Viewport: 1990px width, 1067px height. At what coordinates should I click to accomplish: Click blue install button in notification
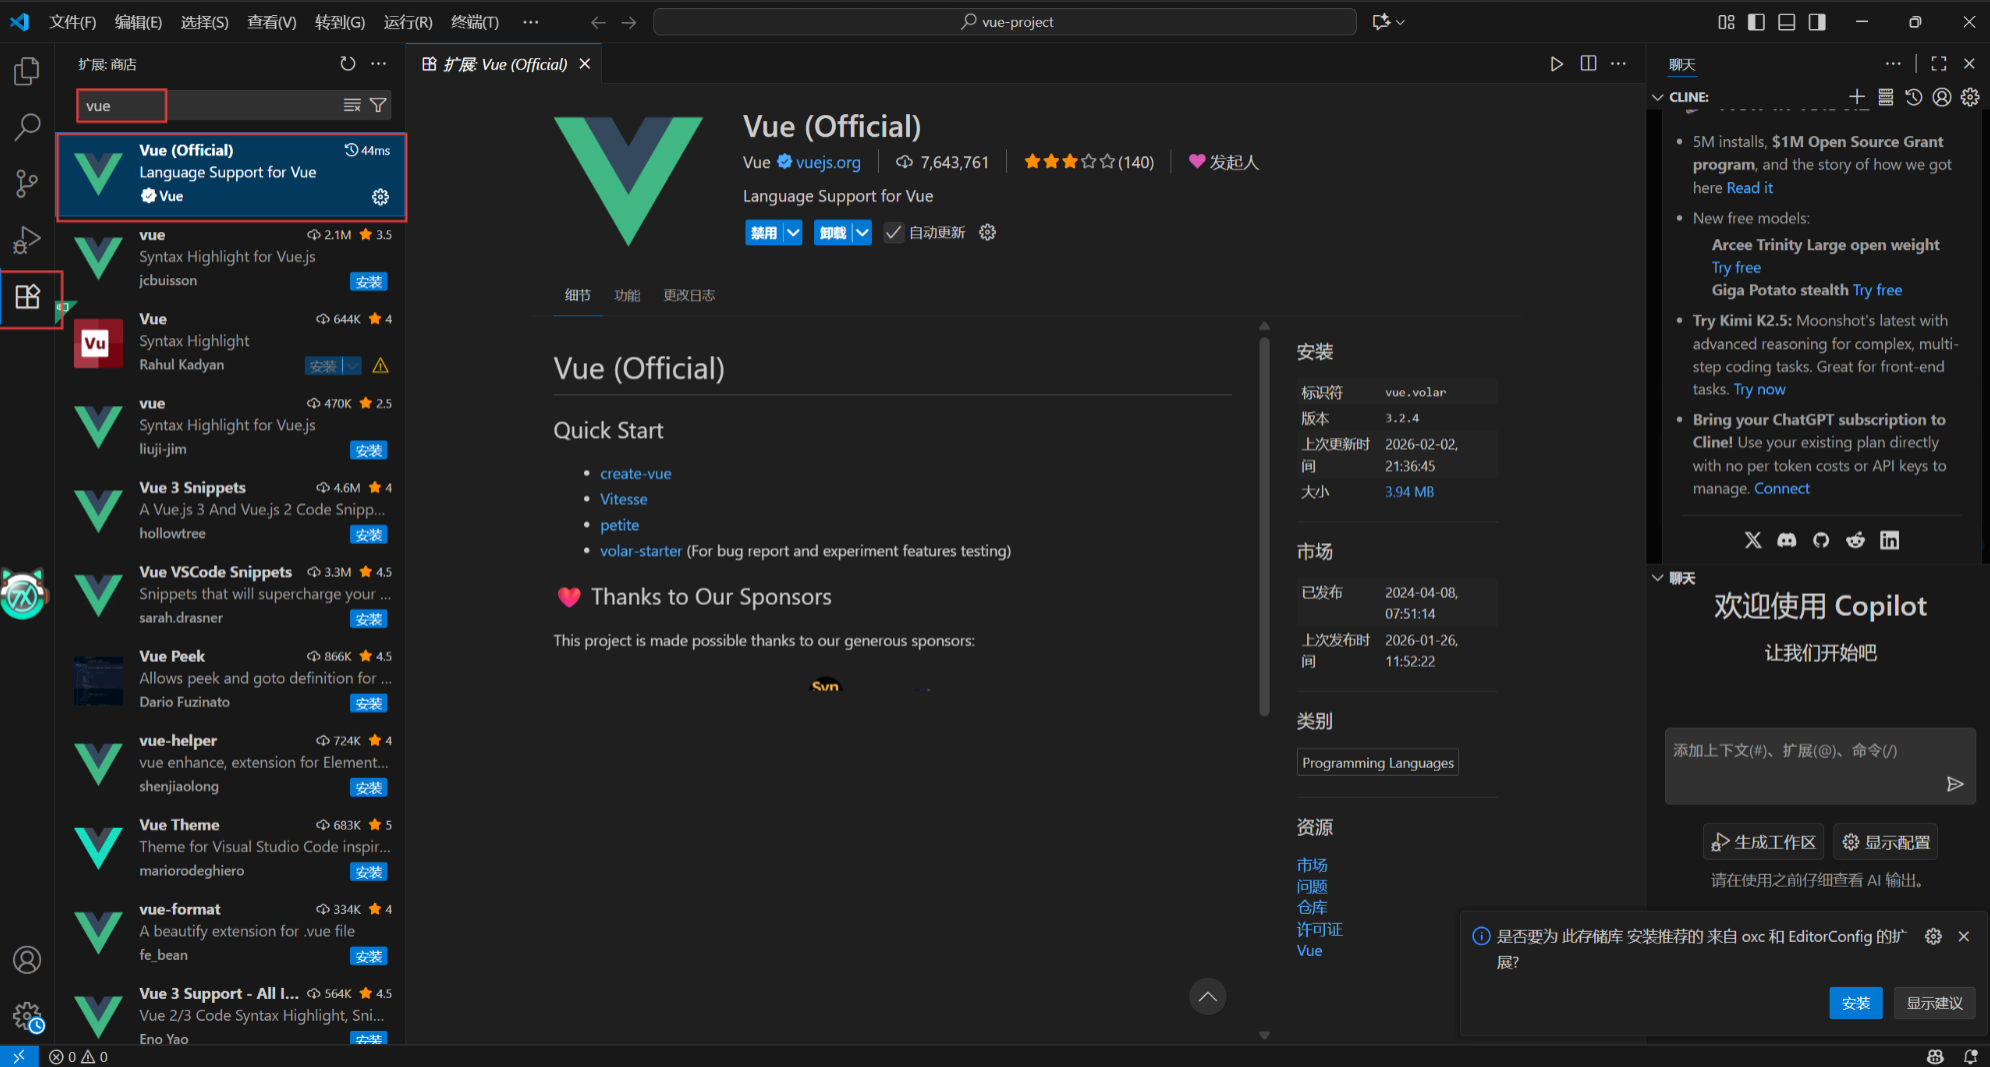[x=1855, y=1003]
